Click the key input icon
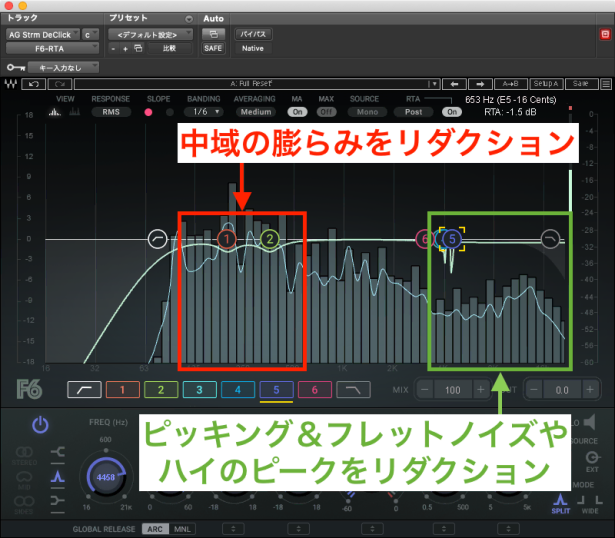The image size is (615, 538). coord(16,68)
